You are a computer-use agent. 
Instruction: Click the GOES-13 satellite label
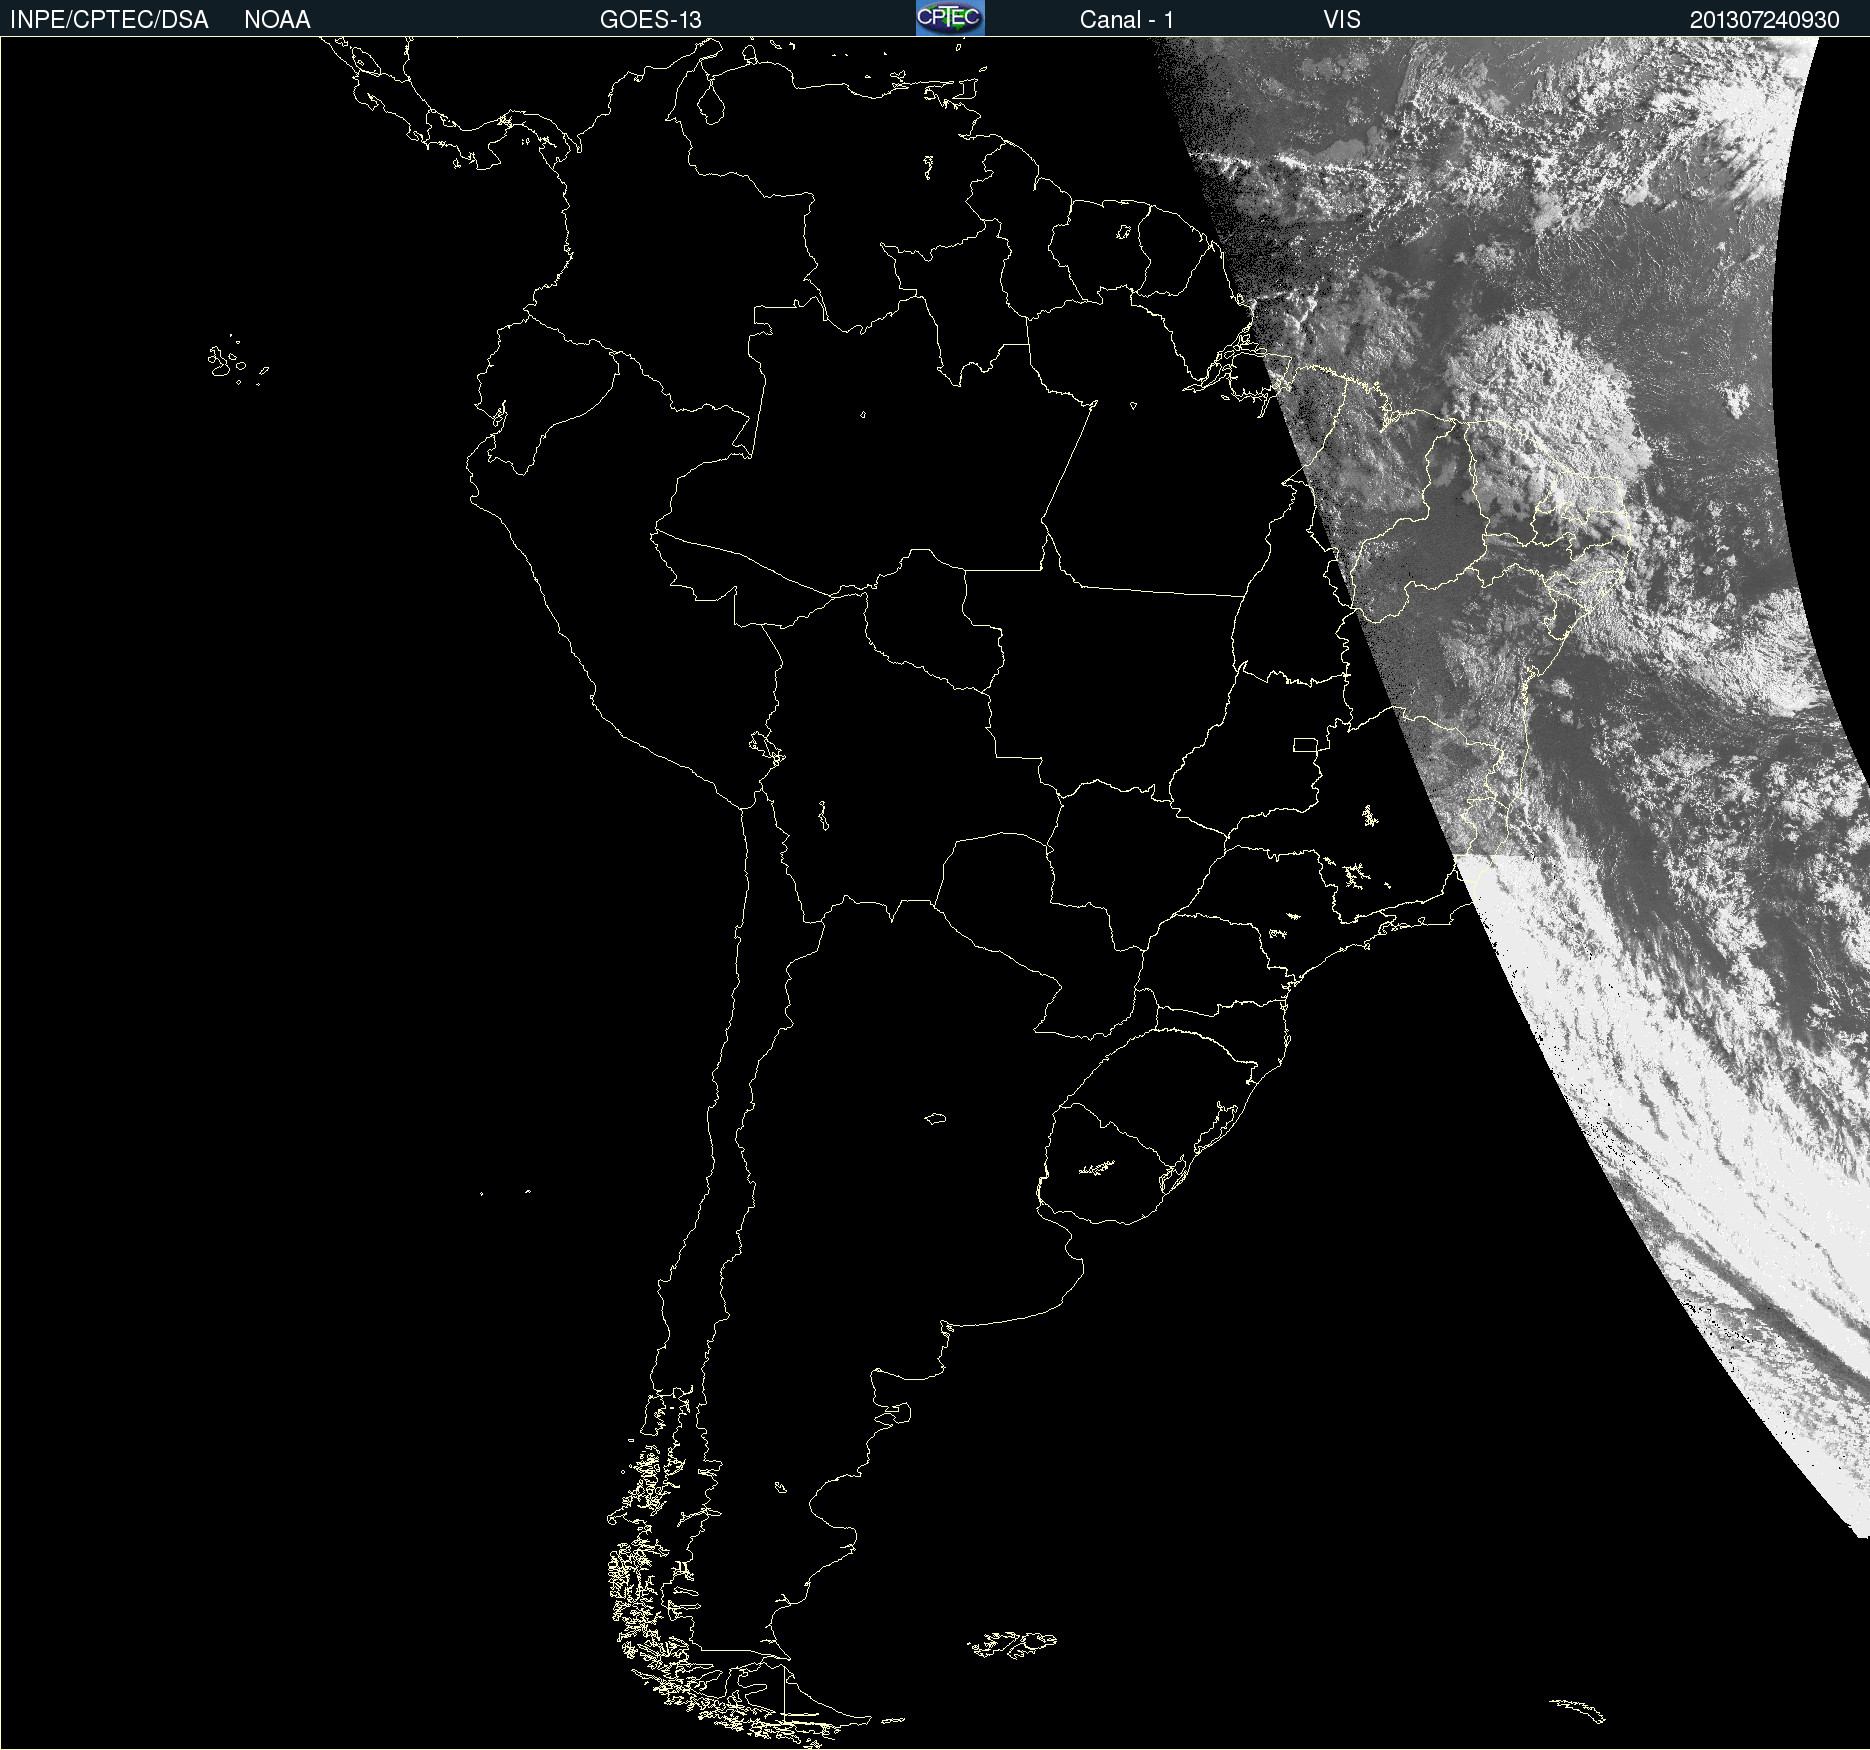[x=650, y=20]
